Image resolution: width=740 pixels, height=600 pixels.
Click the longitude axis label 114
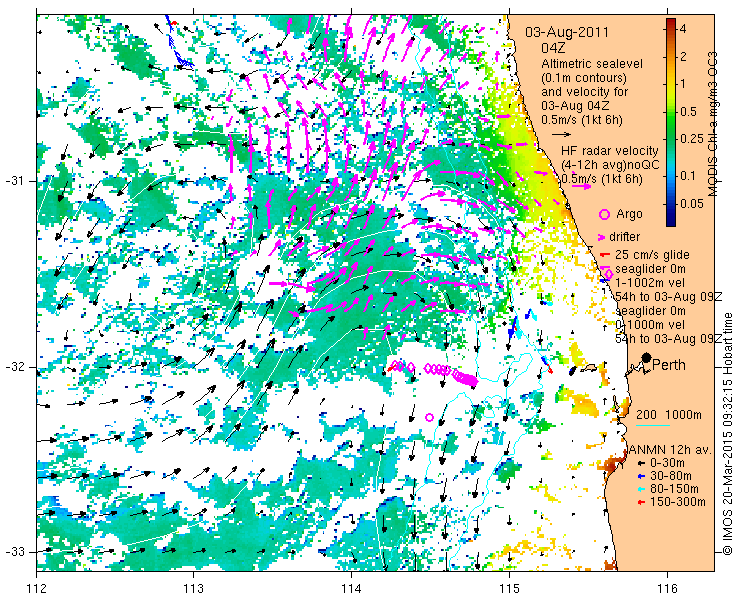tap(351, 588)
